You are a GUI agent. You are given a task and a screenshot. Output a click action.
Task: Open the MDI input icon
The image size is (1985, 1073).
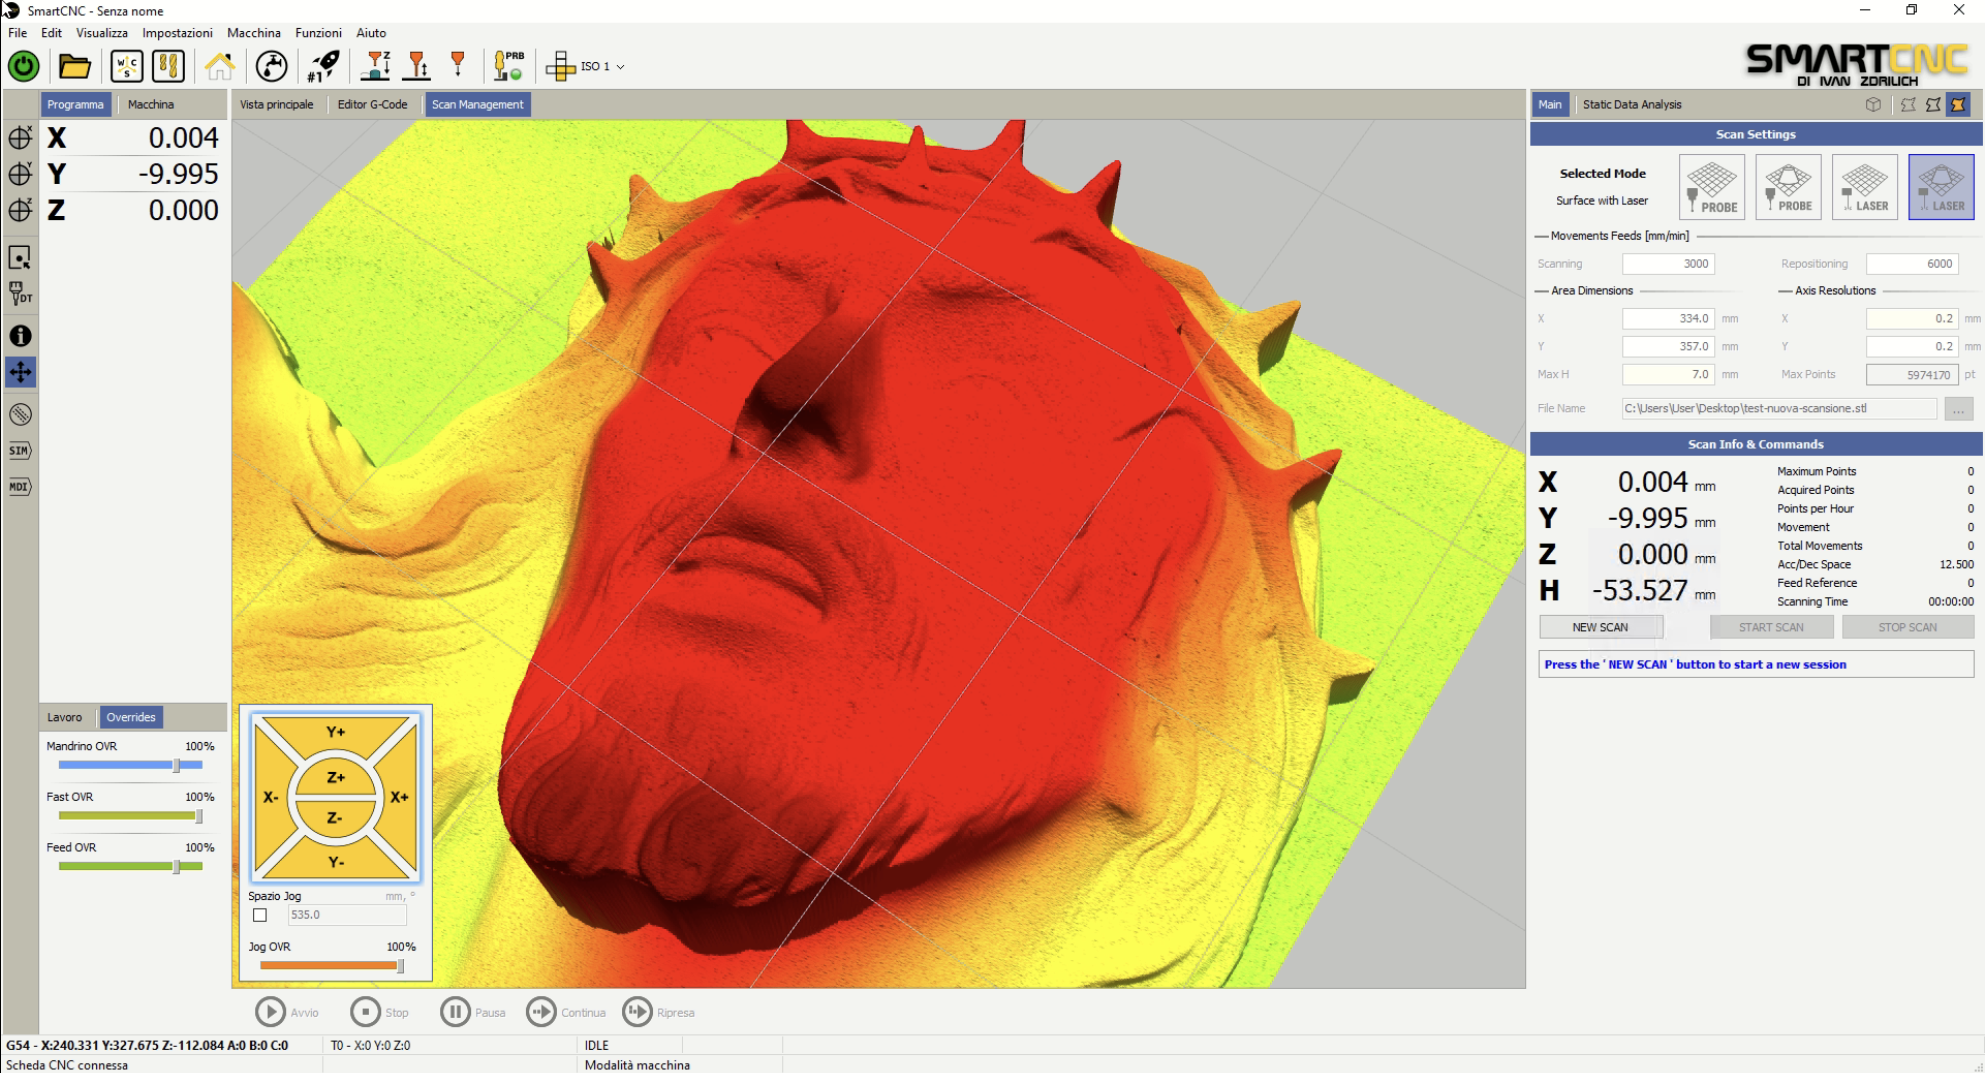coord(20,486)
